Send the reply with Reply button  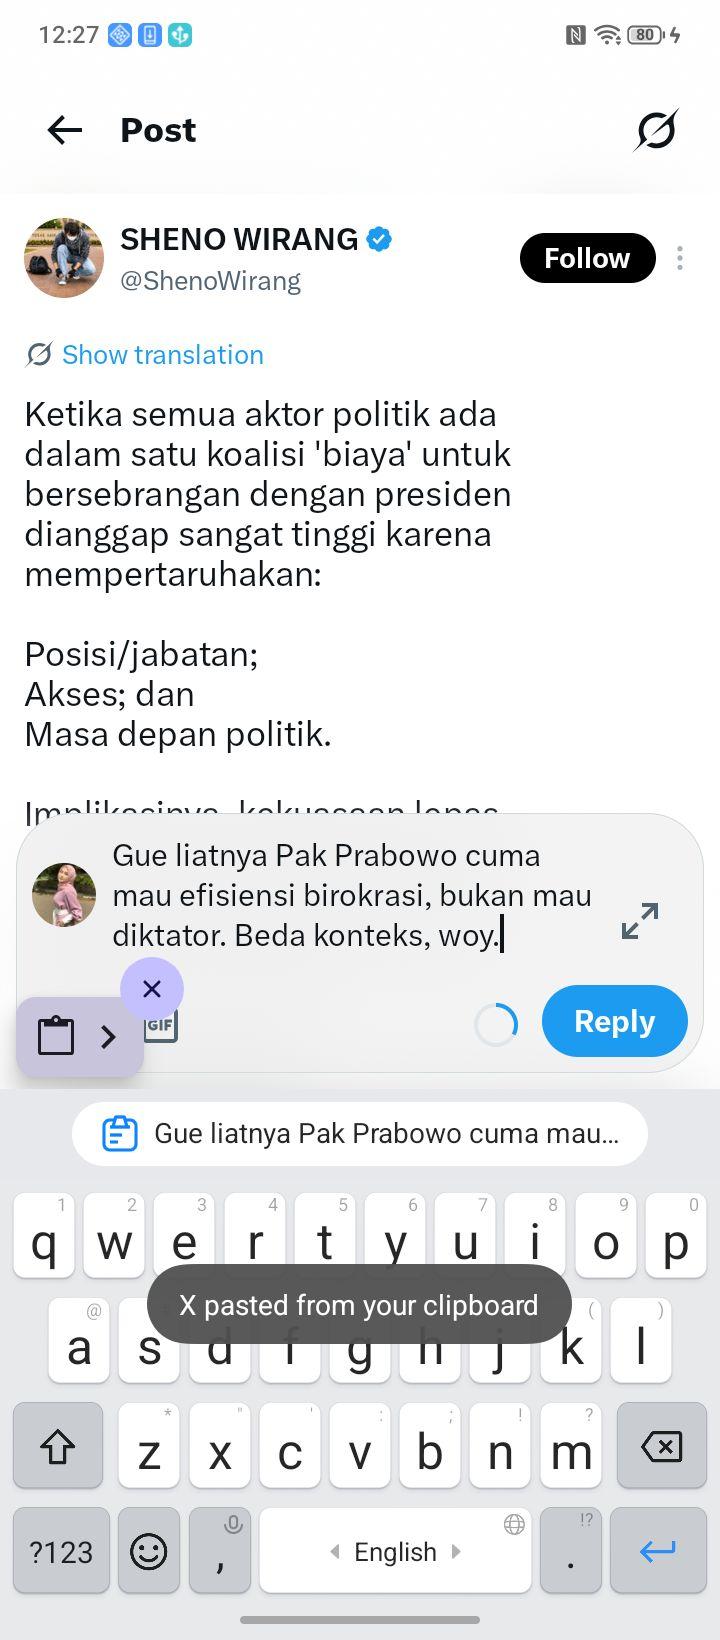point(614,1021)
